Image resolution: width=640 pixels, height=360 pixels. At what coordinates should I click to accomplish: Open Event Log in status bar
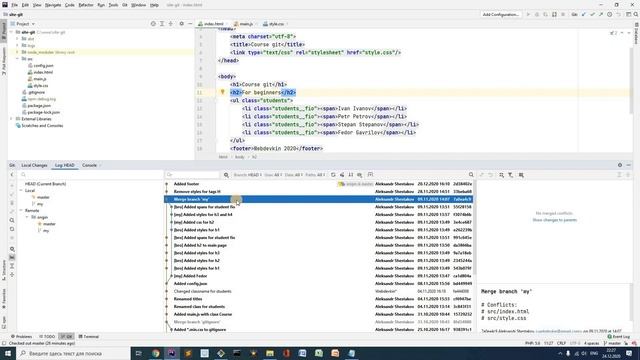coord(619,337)
